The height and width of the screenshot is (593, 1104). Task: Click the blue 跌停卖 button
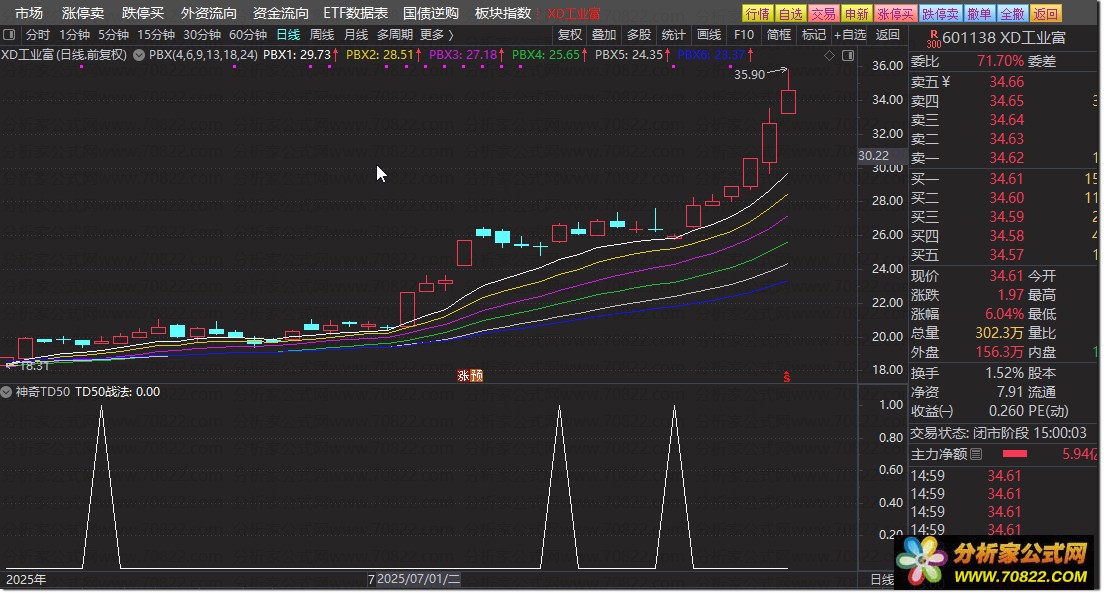click(x=940, y=13)
